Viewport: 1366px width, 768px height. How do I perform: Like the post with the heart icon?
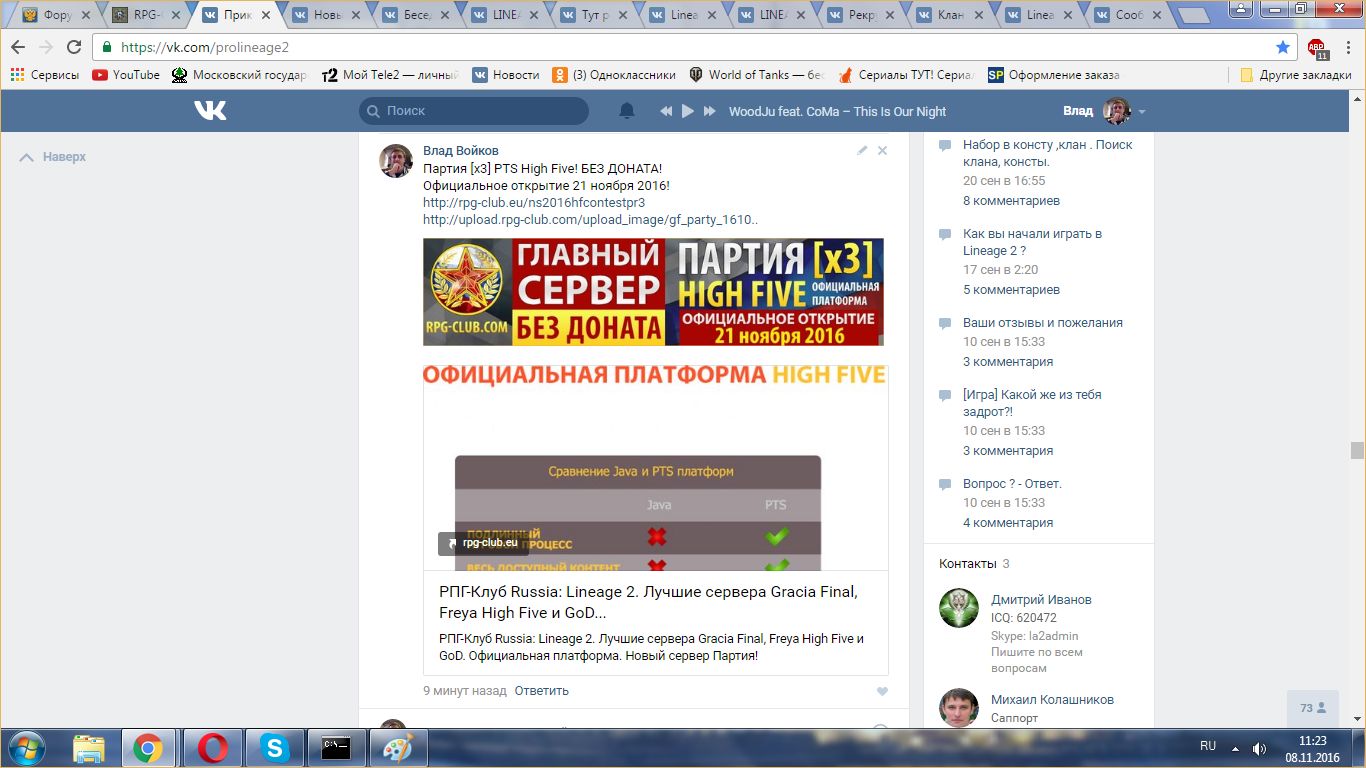[882, 691]
